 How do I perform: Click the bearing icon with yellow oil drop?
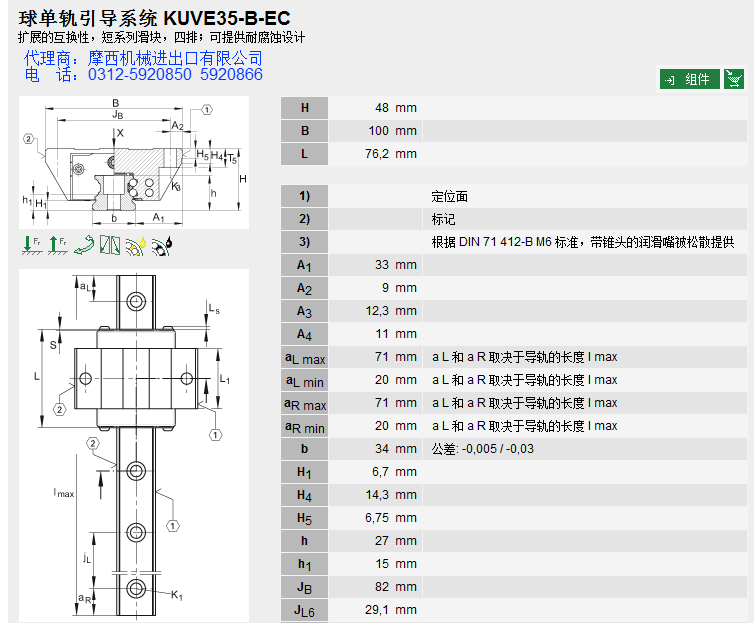137,243
